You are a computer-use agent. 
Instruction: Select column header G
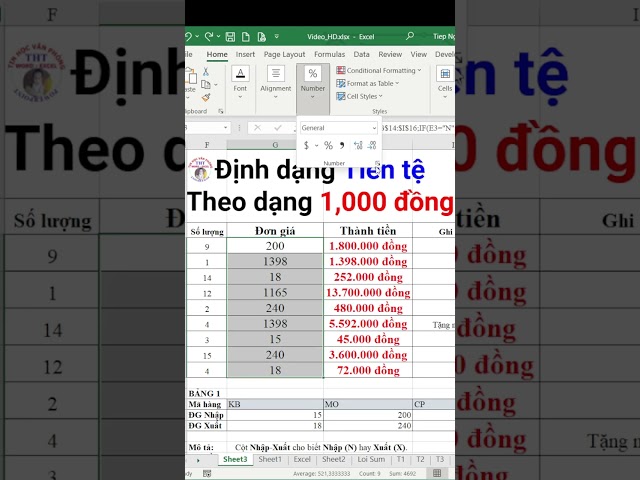pyautogui.click(x=275, y=144)
